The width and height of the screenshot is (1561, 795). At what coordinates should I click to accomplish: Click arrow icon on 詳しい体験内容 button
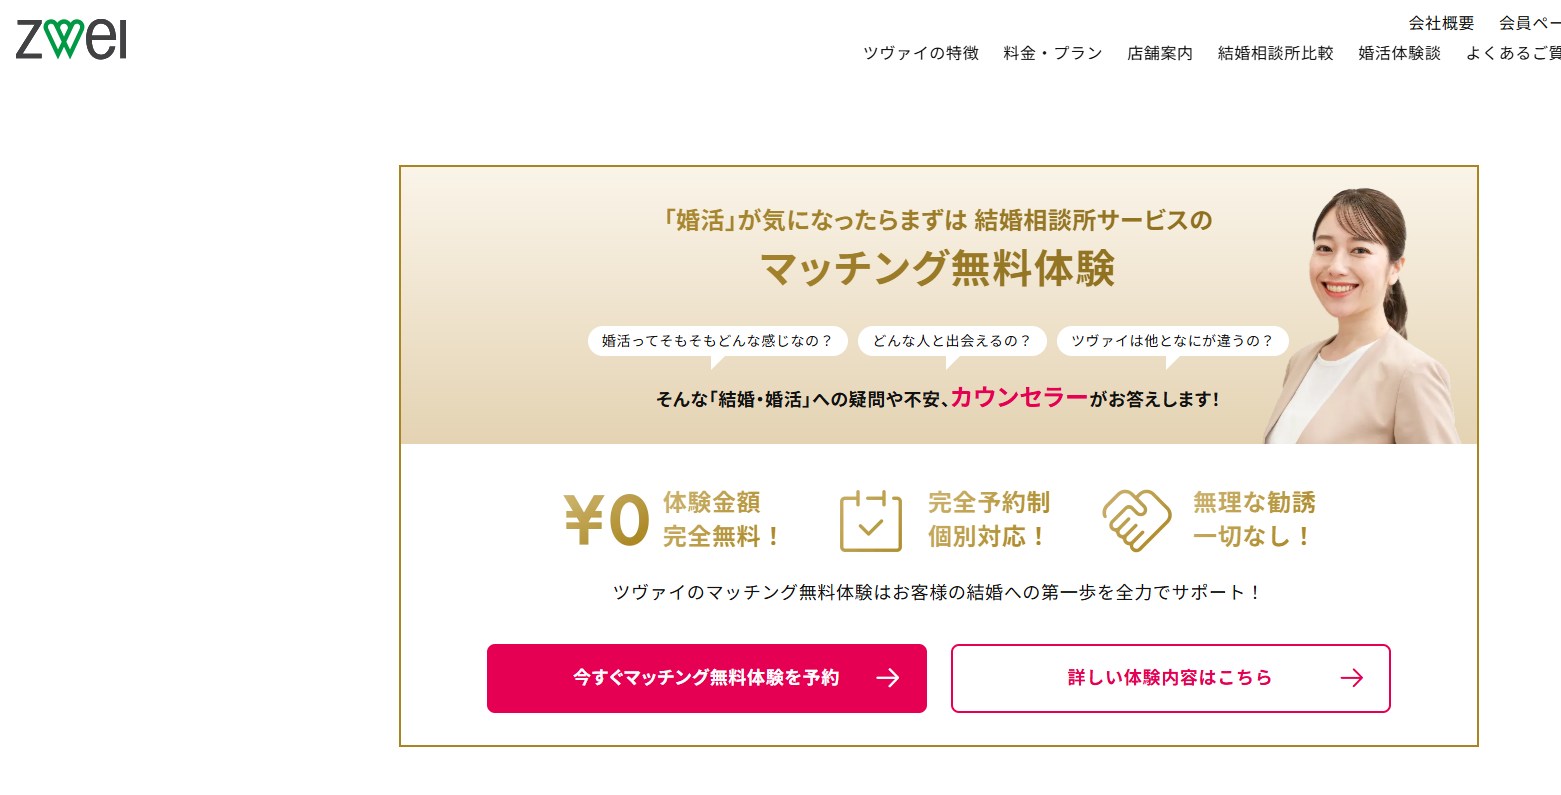click(x=1351, y=678)
